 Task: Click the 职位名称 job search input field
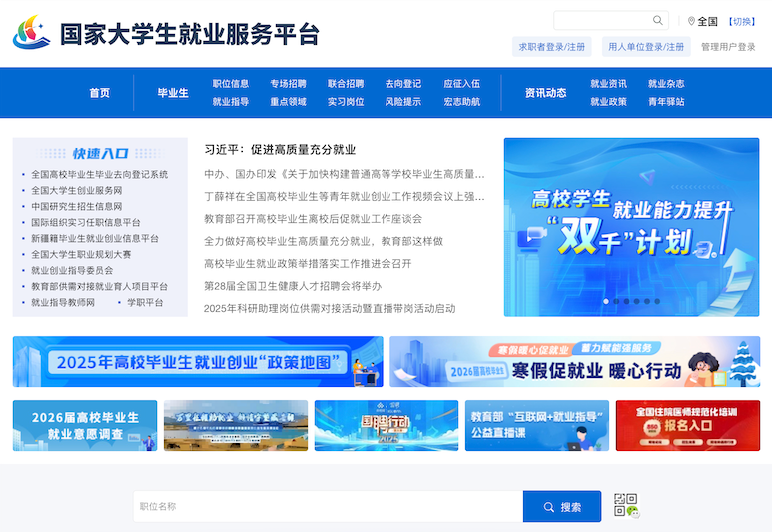pyautogui.click(x=328, y=507)
